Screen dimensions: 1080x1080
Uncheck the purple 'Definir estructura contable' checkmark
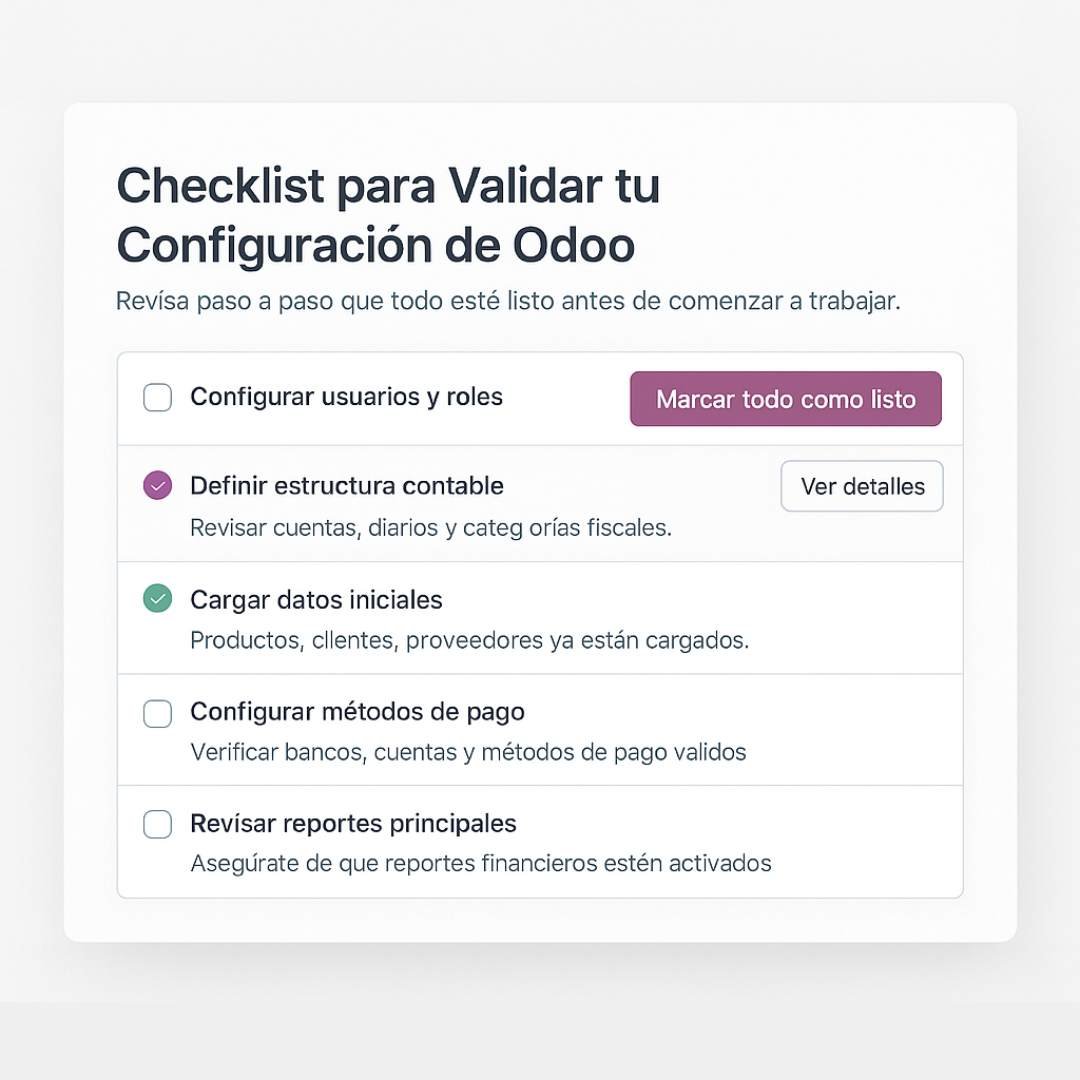click(x=157, y=486)
